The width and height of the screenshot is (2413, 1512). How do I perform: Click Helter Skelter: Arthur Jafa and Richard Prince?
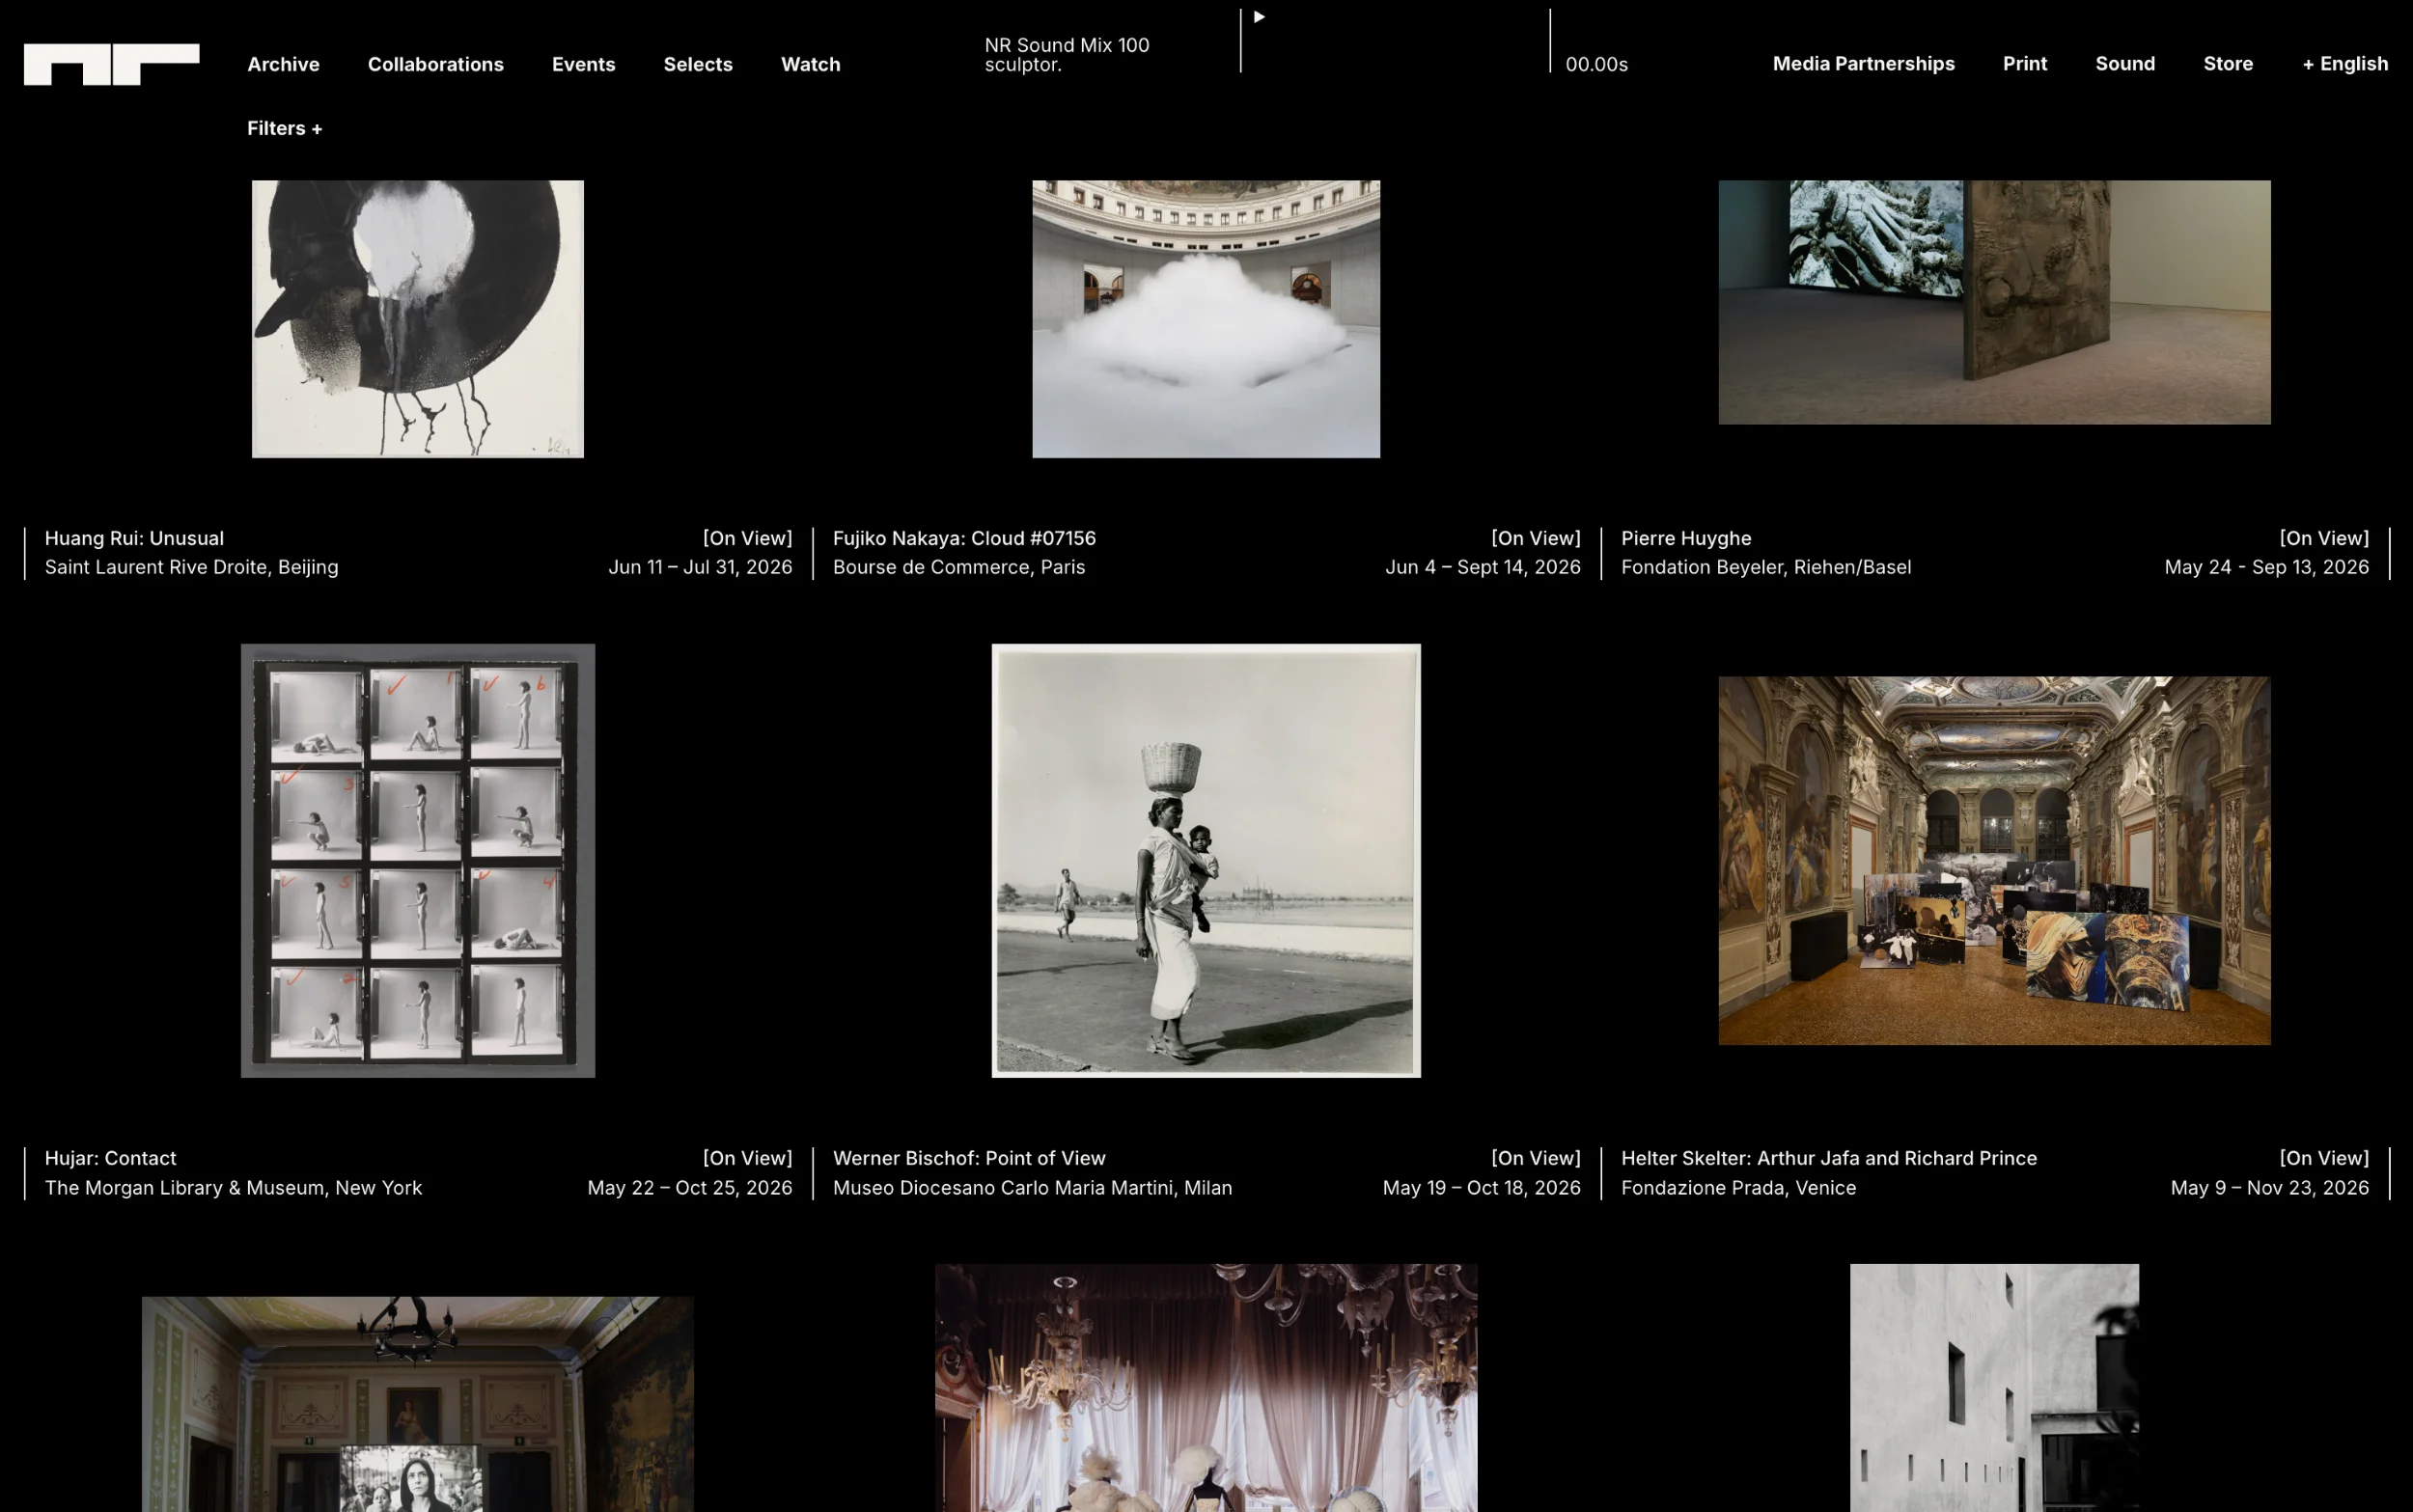tap(1828, 1158)
